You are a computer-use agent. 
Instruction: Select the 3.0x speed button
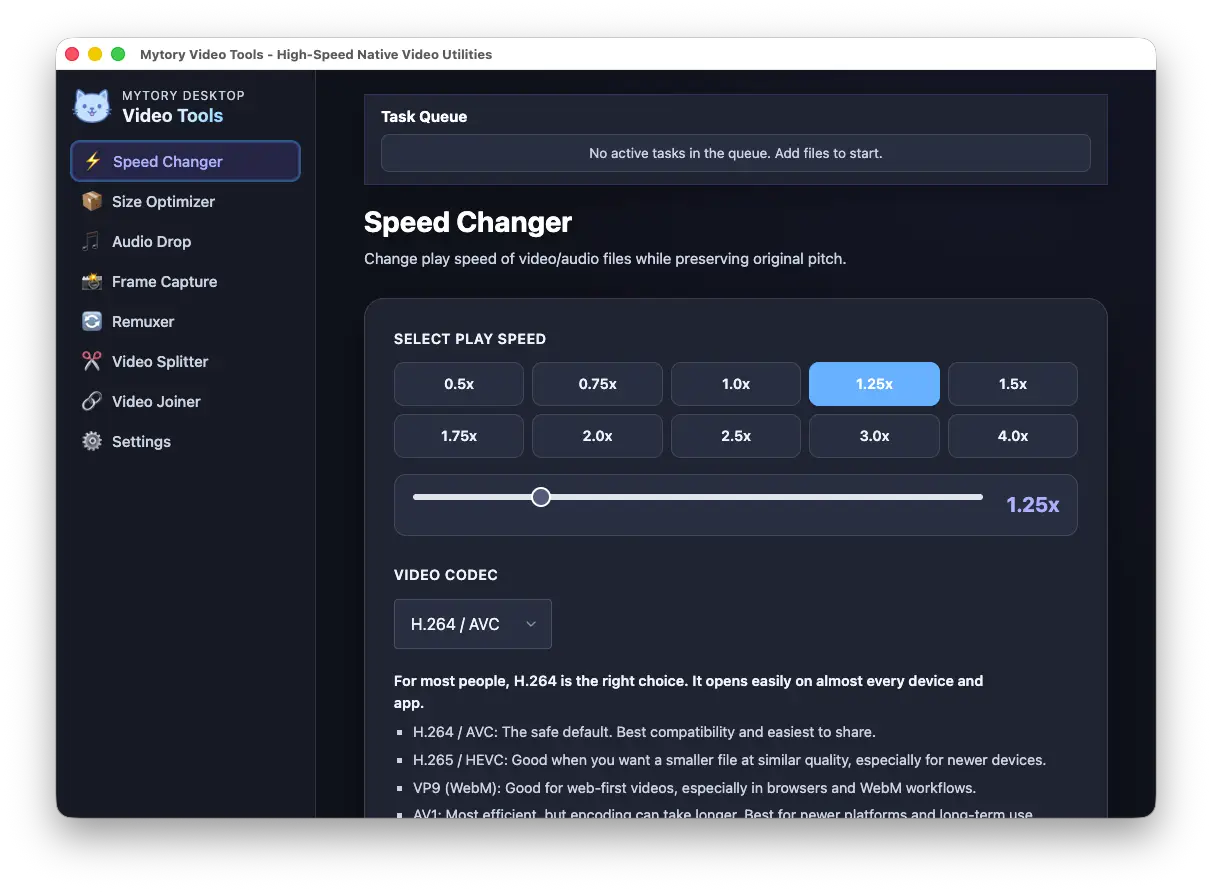tap(874, 436)
